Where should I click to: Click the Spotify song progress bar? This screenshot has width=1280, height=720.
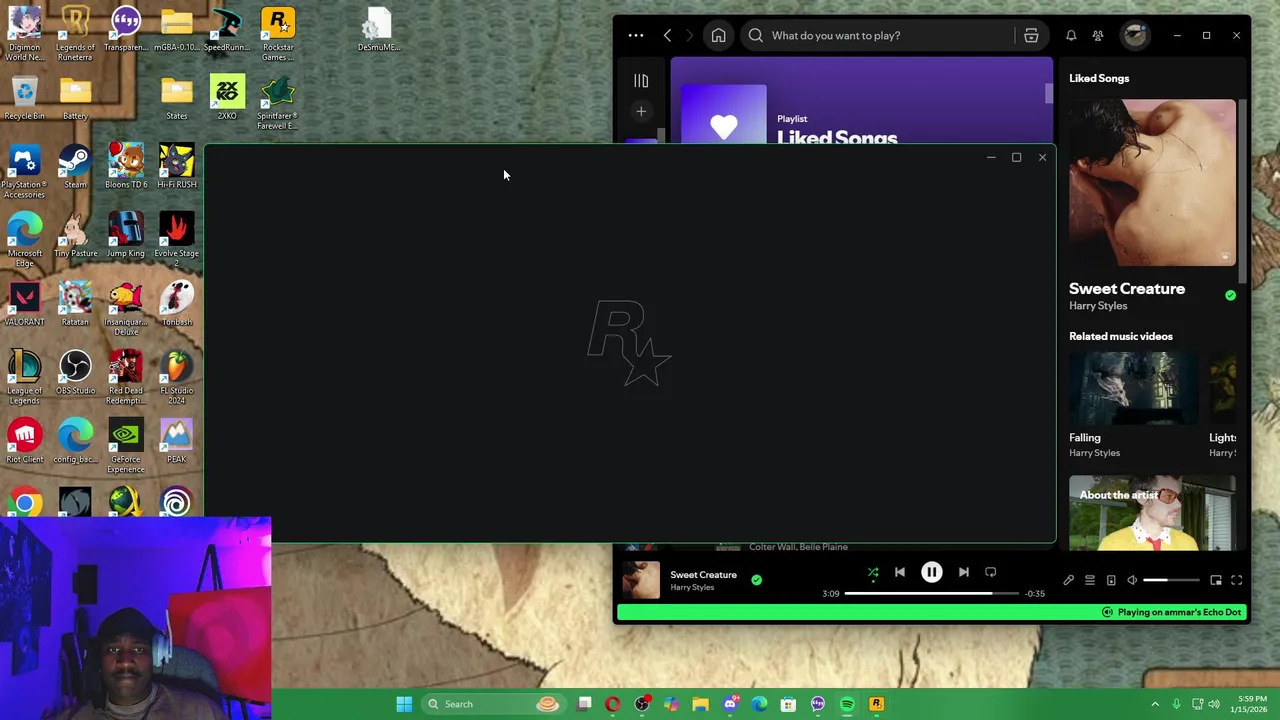pyautogui.click(x=932, y=594)
